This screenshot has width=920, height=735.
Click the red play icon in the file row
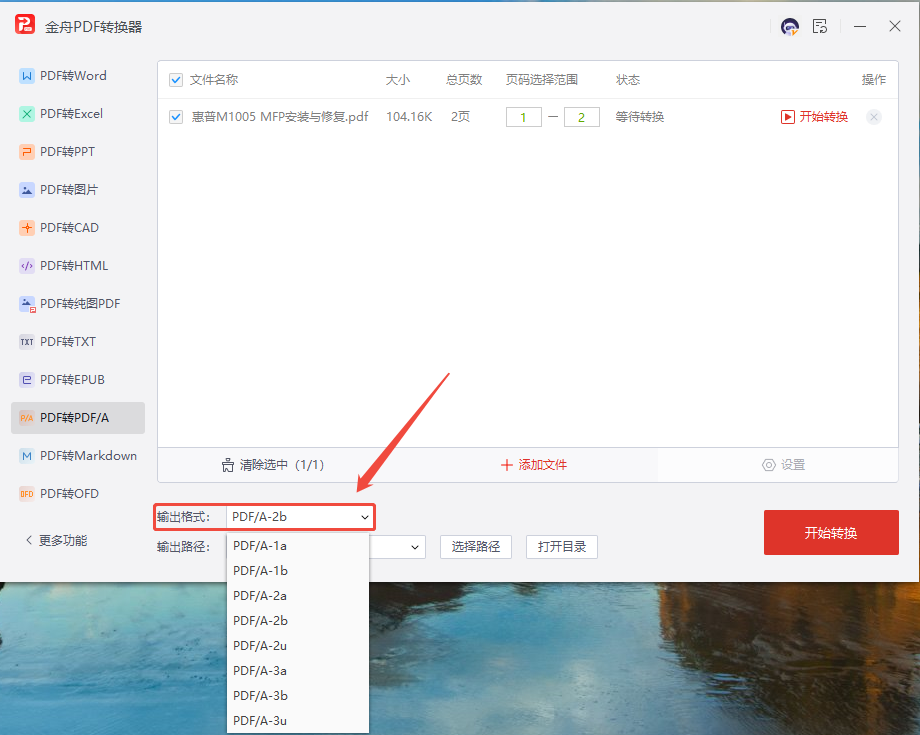click(x=787, y=117)
